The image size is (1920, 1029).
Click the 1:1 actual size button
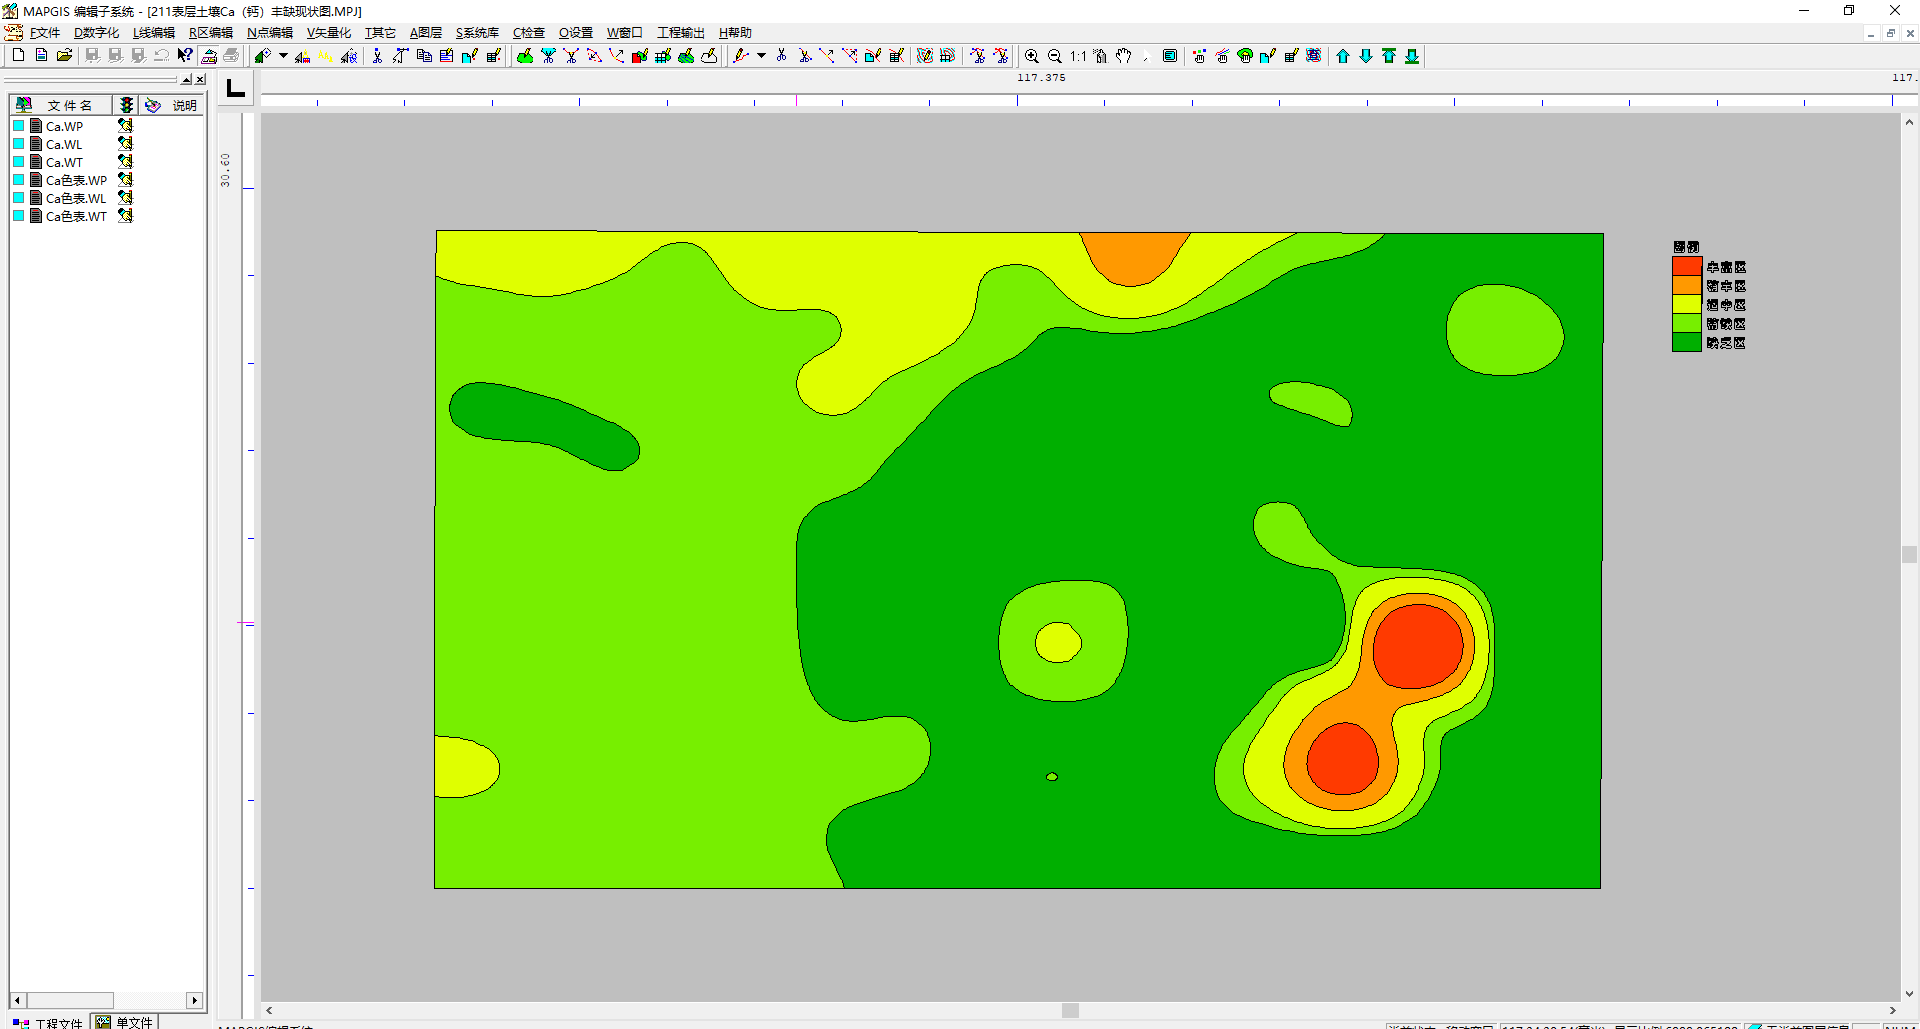click(x=1077, y=57)
